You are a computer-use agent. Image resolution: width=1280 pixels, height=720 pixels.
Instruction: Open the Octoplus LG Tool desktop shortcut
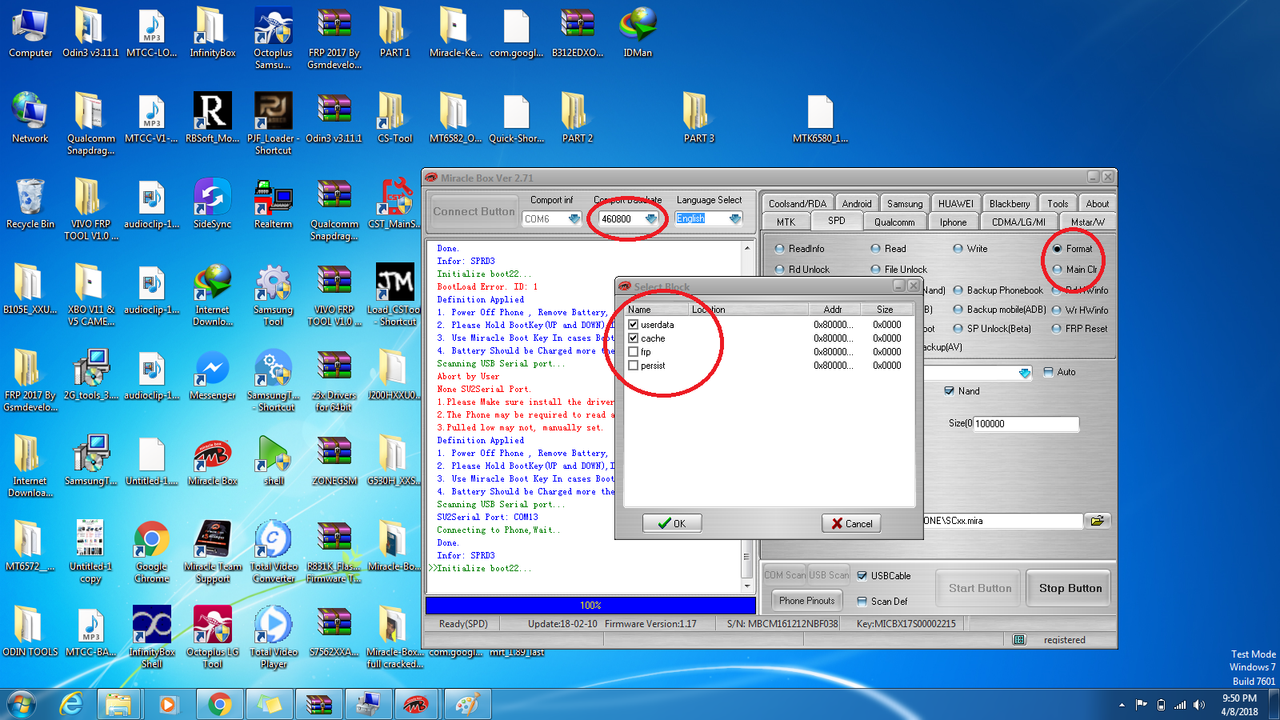point(212,639)
